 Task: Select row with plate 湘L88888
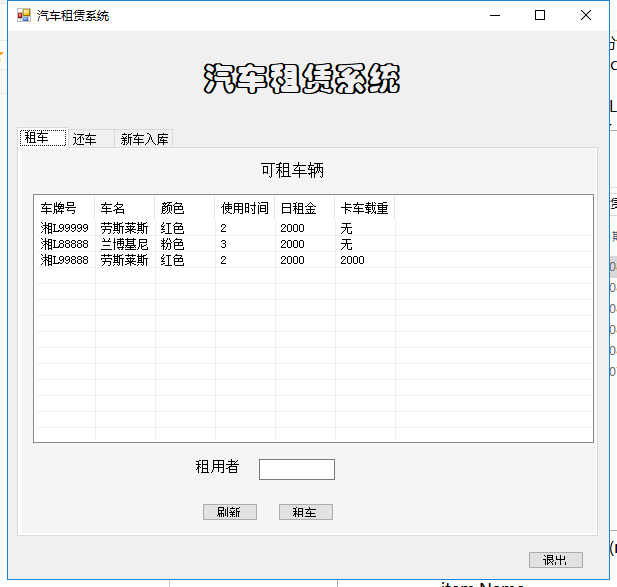point(313,244)
